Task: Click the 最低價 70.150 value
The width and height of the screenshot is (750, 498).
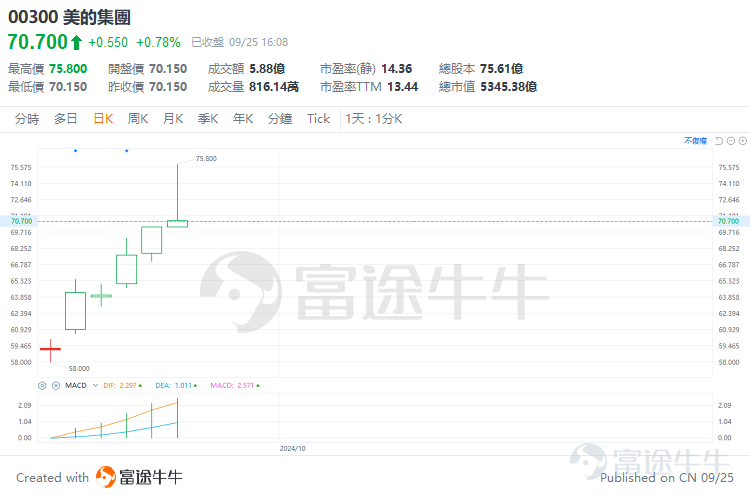Action: [x=68, y=87]
